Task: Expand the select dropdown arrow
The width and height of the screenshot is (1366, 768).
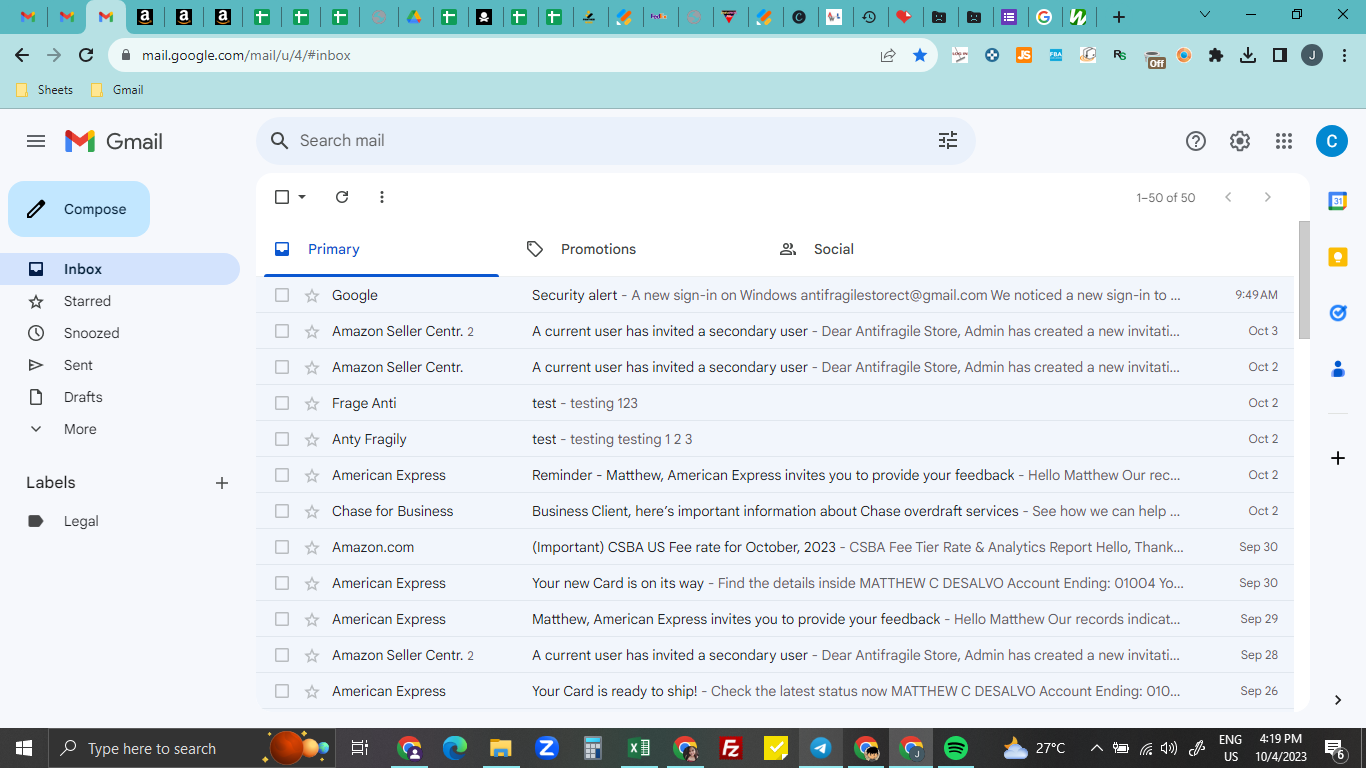Action: tap(302, 197)
